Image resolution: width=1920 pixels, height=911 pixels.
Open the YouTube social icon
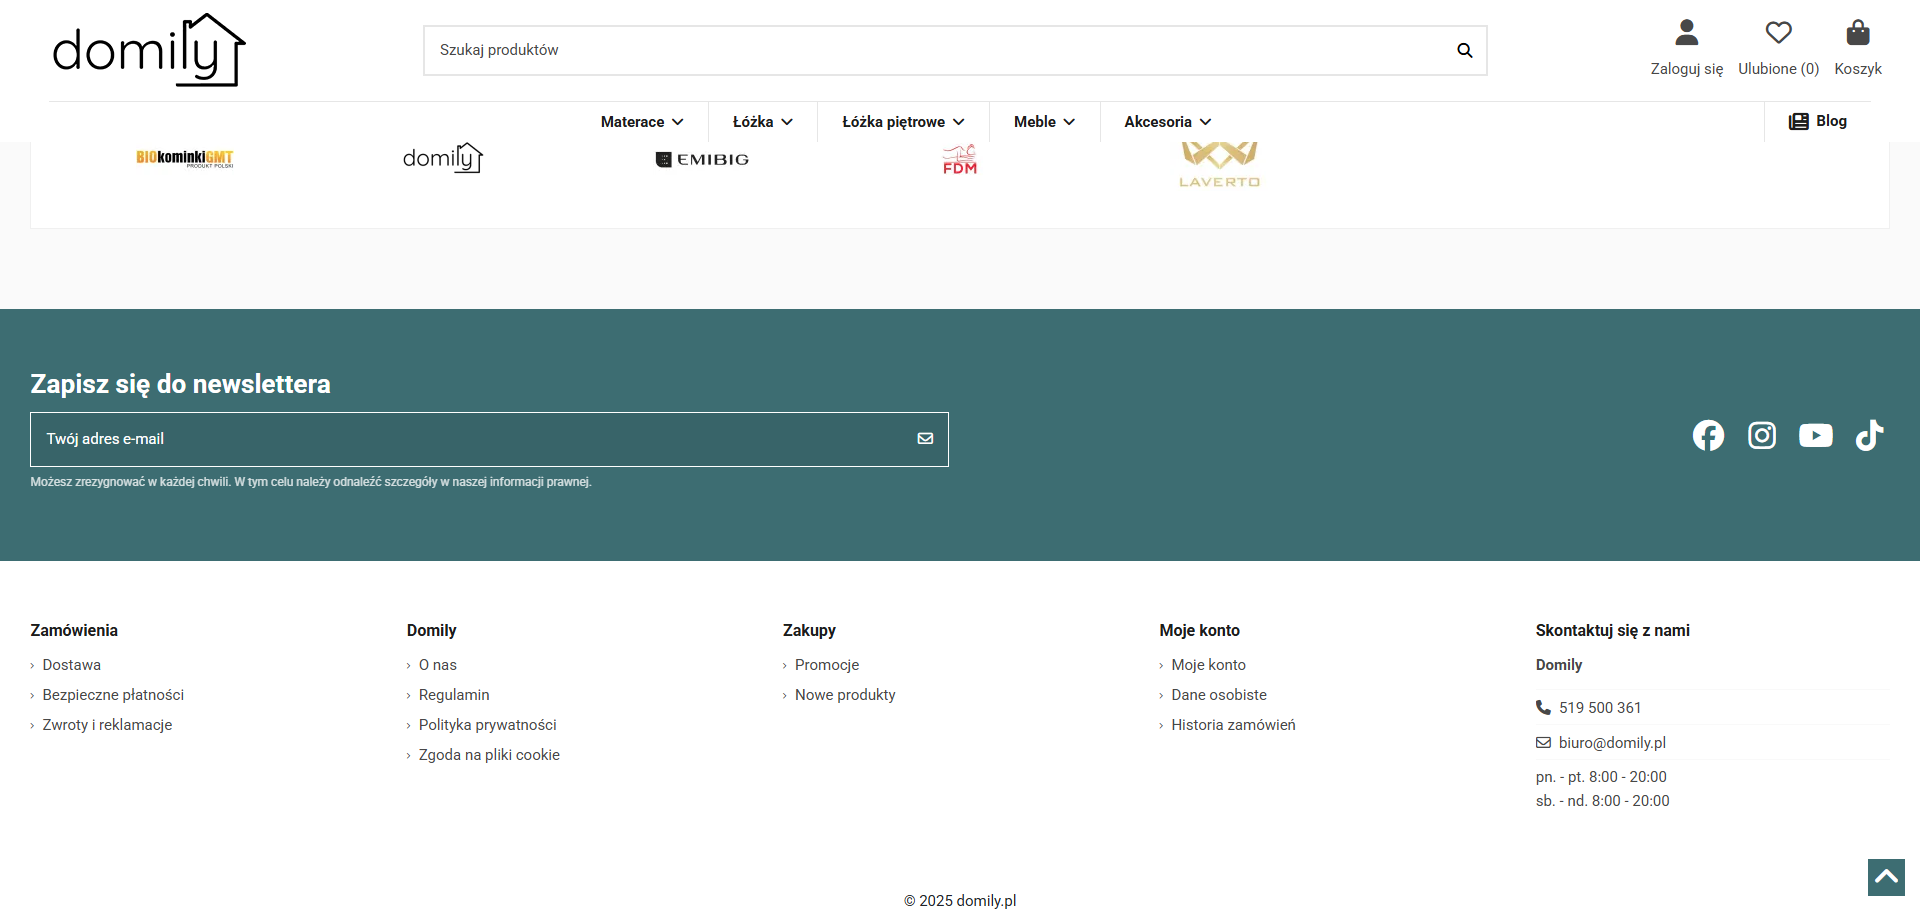(x=1816, y=435)
